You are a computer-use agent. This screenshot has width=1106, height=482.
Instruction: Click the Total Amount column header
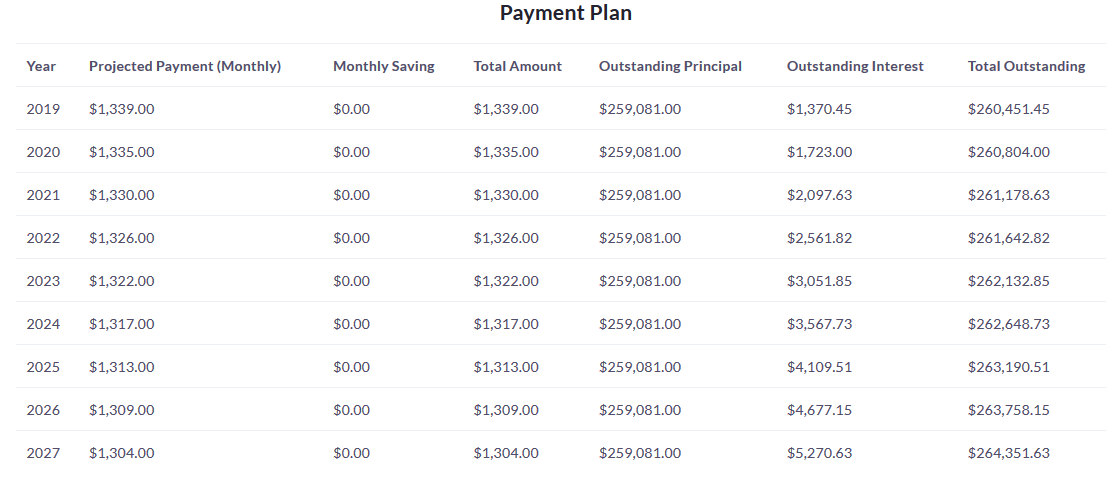(x=518, y=66)
